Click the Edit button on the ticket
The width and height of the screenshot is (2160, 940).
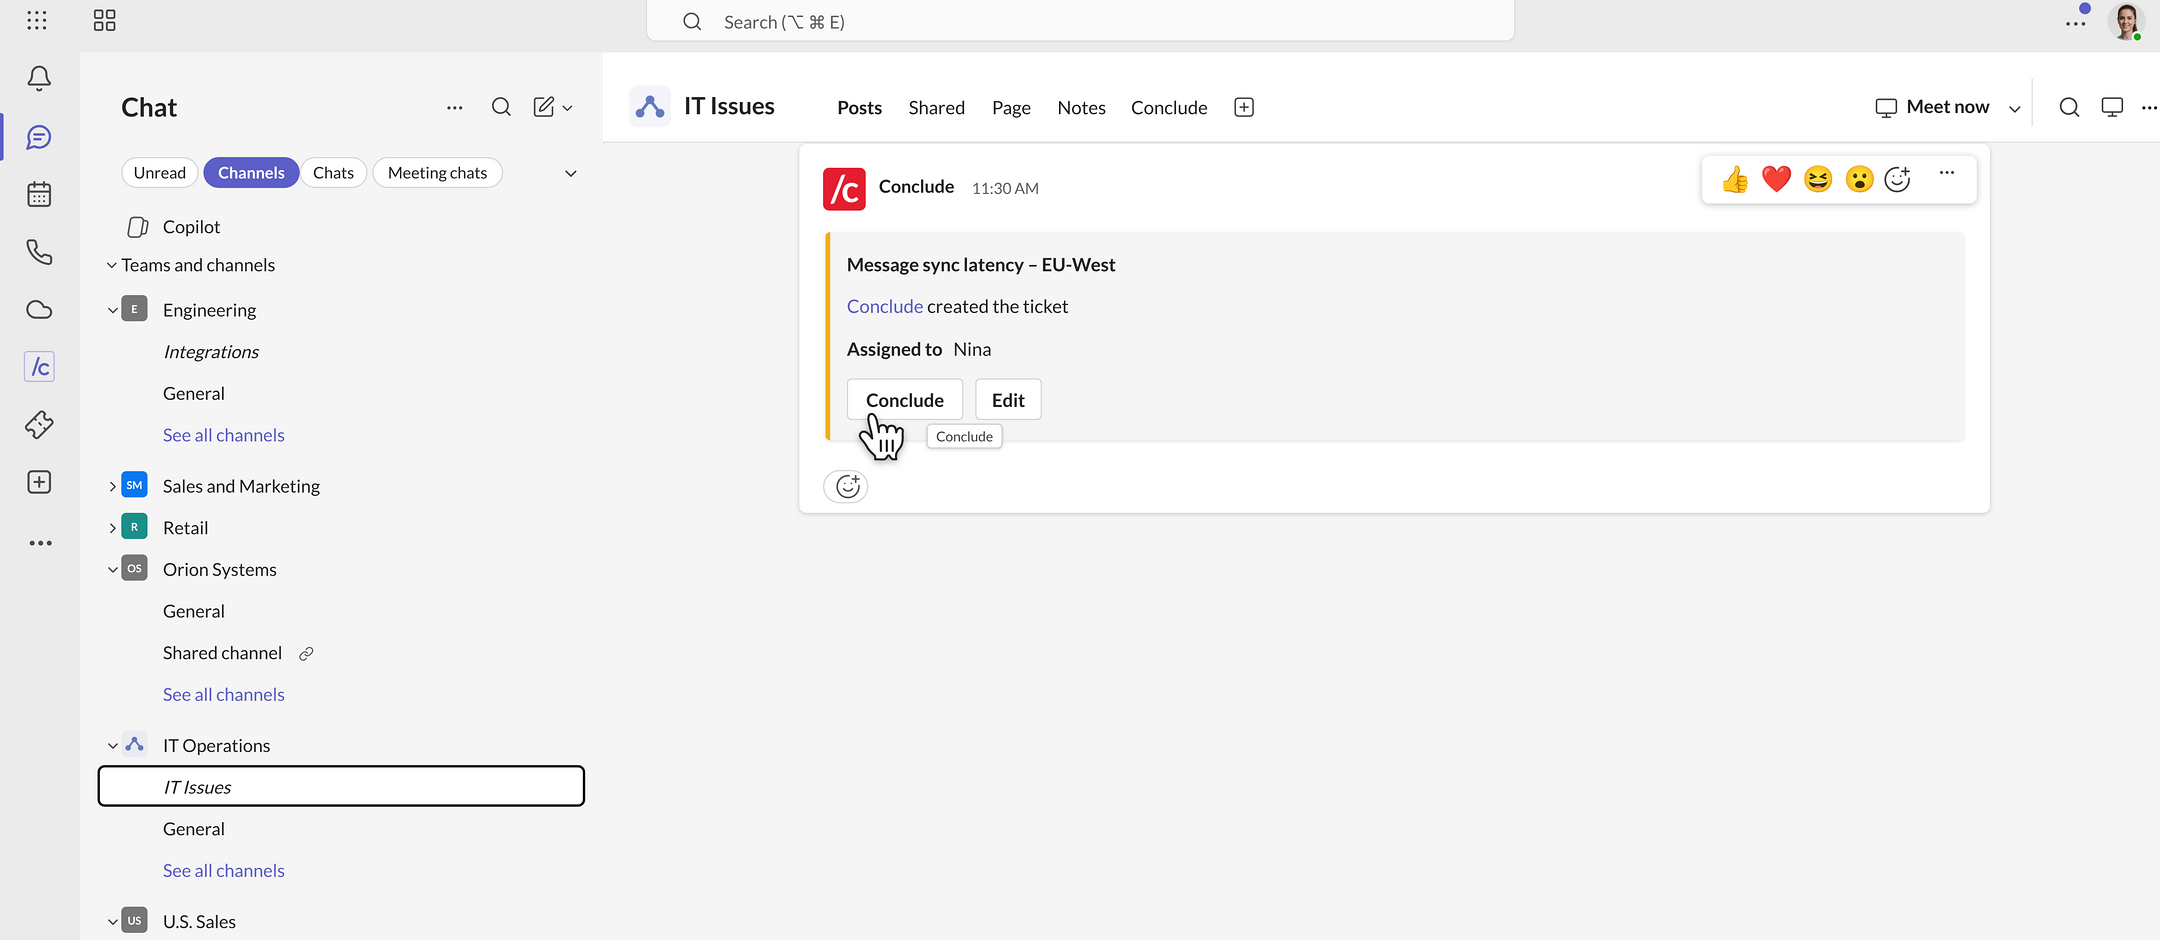[1008, 399]
